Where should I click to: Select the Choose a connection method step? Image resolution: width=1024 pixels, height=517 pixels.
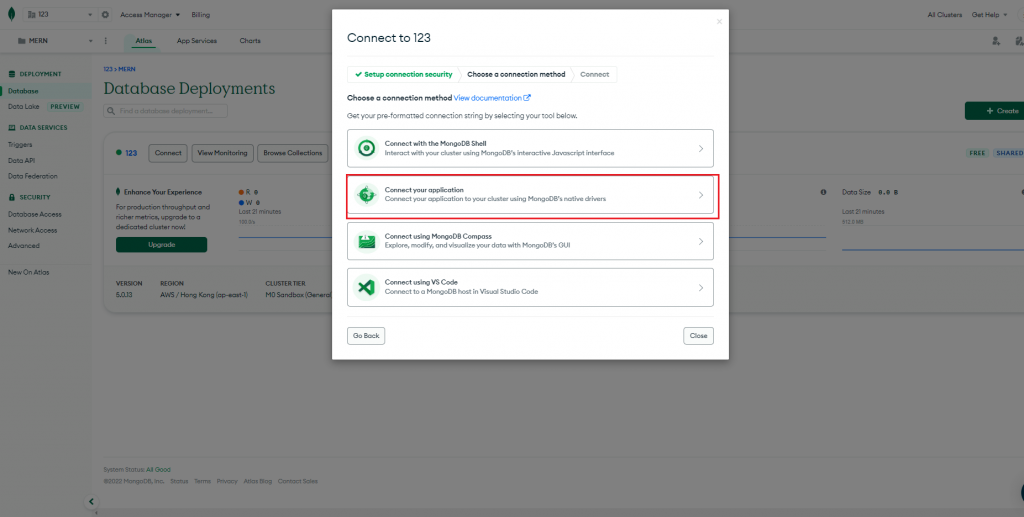pyautogui.click(x=516, y=74)
